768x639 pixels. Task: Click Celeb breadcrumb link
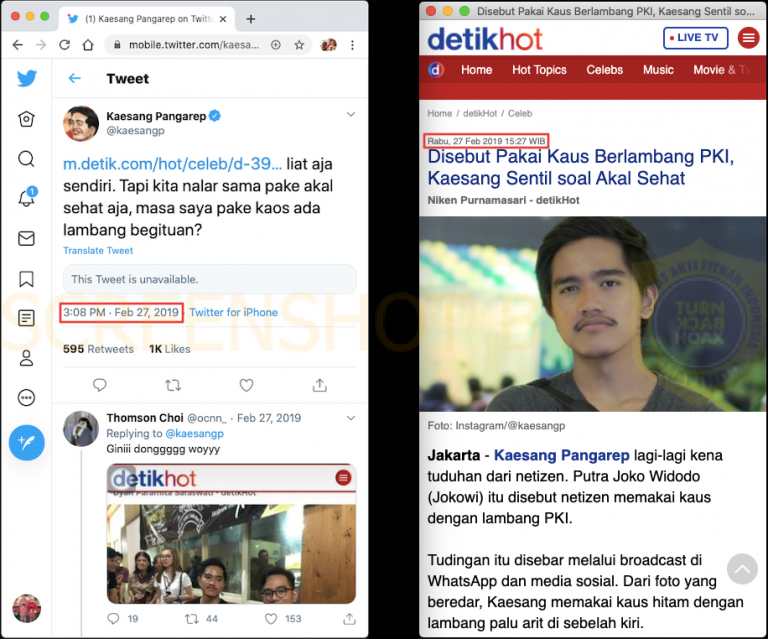point(520,114)
